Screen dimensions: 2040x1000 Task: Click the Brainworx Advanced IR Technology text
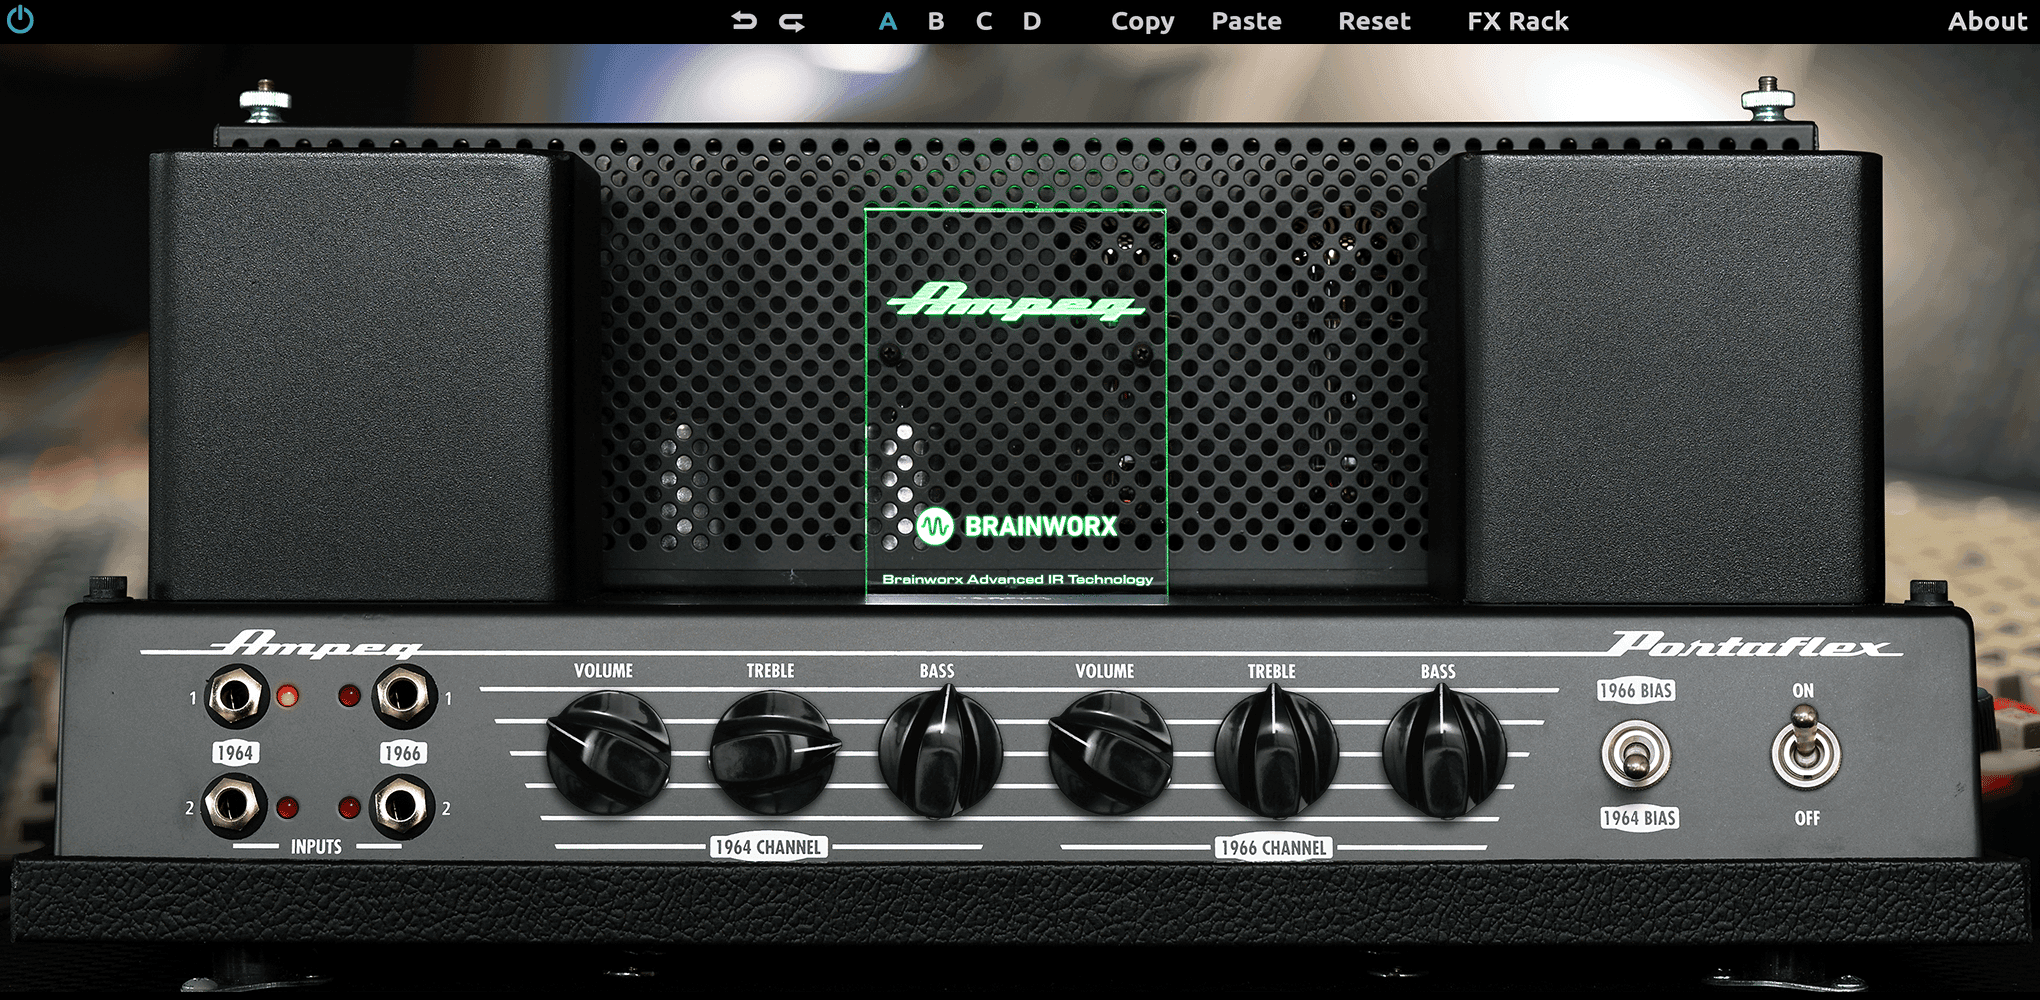coord(1017,579)
